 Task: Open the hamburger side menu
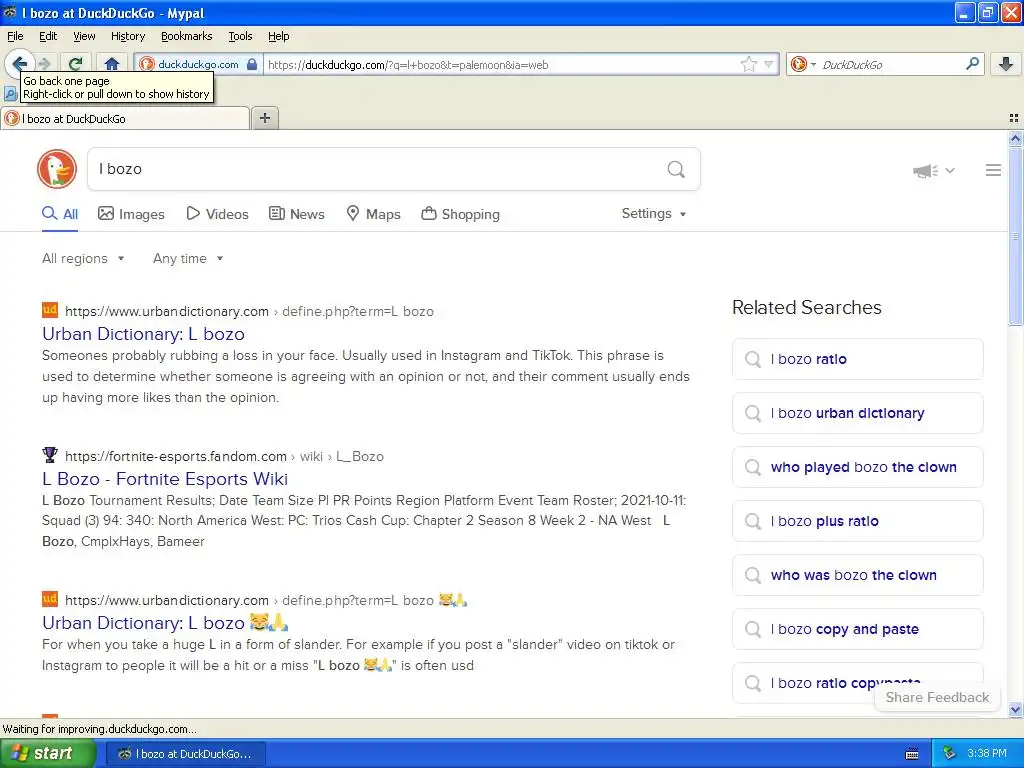point(993,170)
